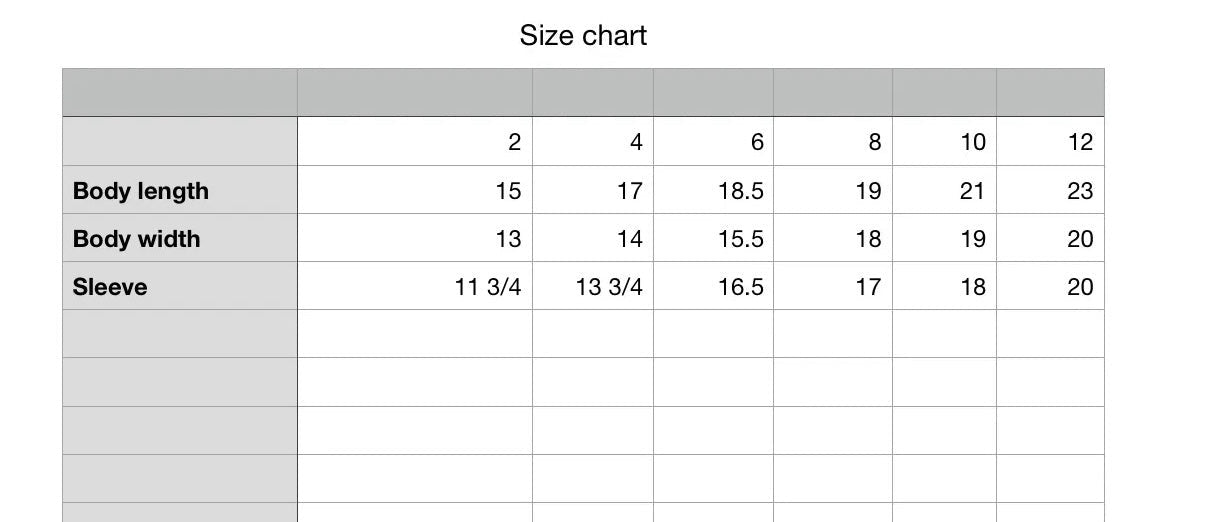Select the Body length row header

[x=180, y=190]
